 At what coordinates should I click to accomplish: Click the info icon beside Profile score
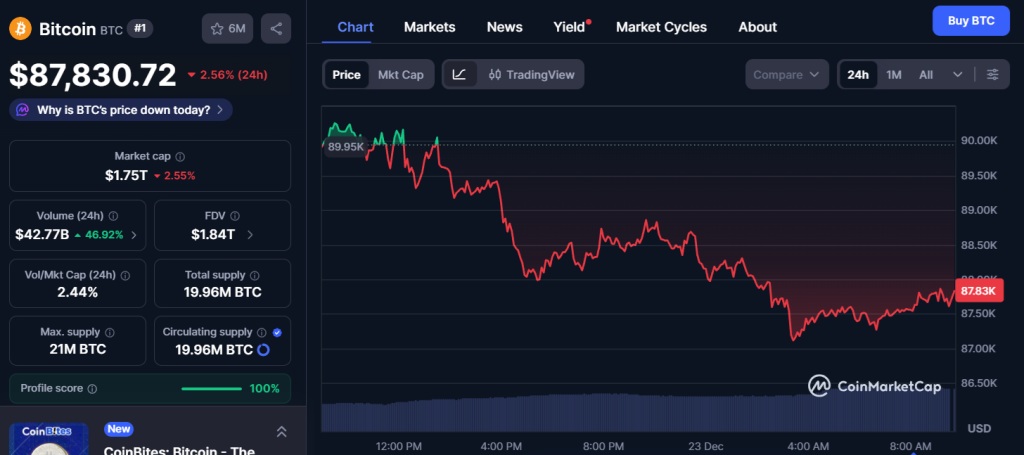[x=92, y=388]
